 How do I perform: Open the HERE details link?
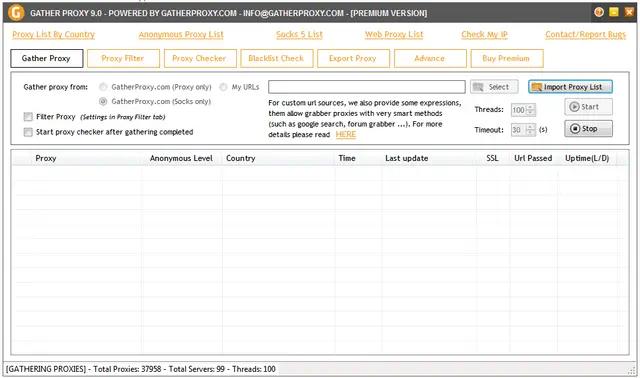346,134
